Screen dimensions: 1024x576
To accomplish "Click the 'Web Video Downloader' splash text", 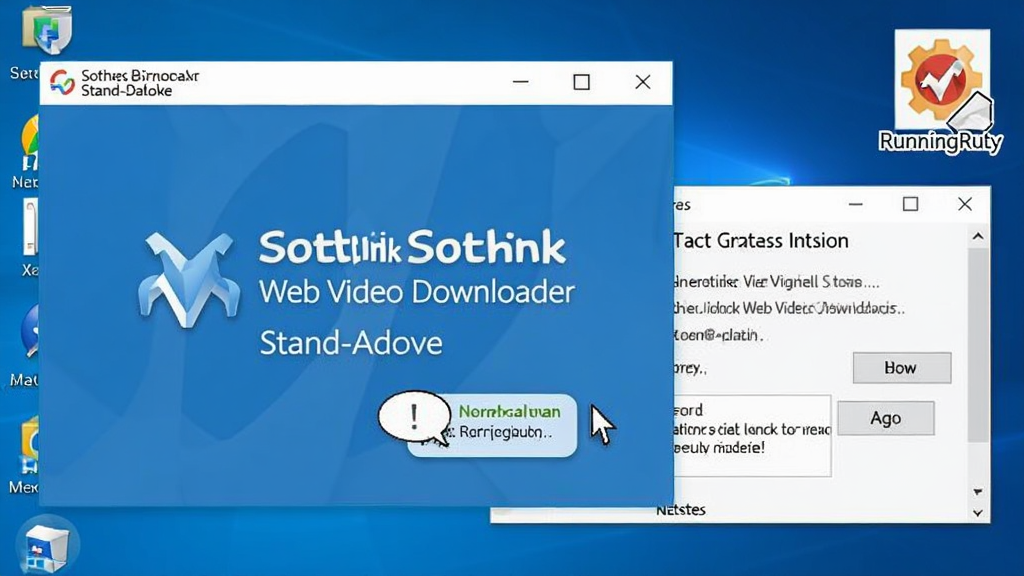I will coord(417,292).
